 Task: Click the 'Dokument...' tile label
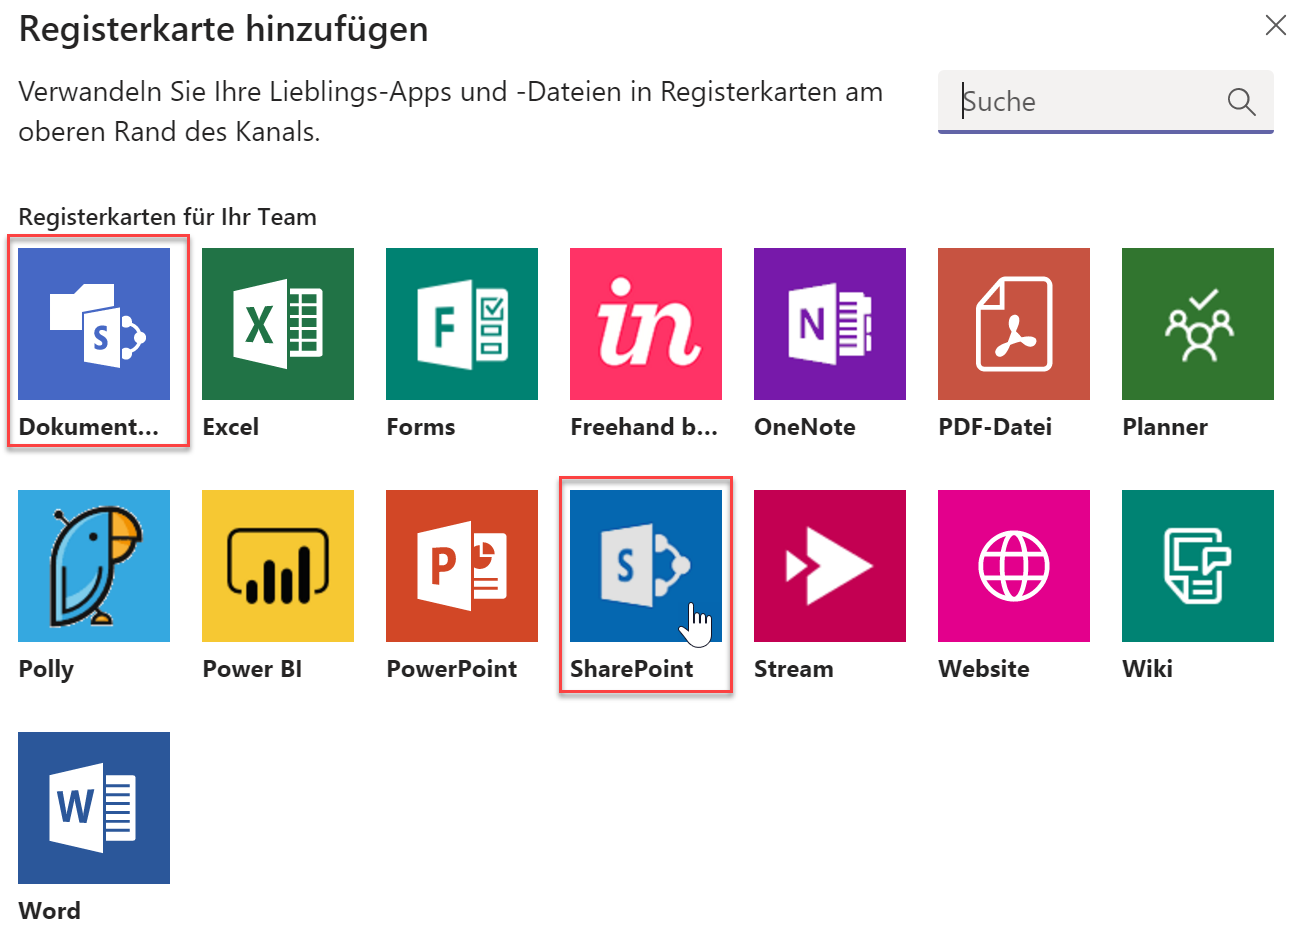[x=89, y=427]
